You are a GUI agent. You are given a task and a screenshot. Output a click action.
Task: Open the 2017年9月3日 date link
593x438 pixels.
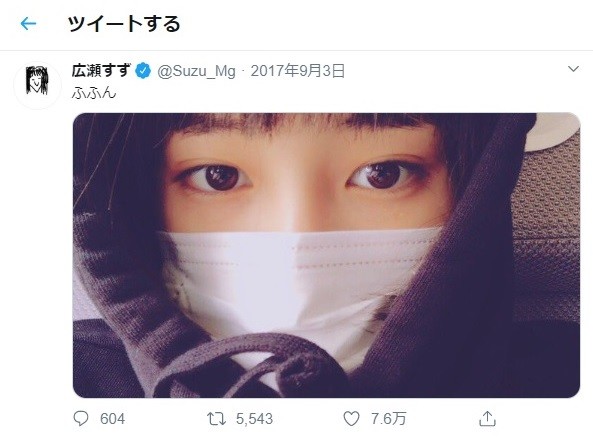pos(298,71)
